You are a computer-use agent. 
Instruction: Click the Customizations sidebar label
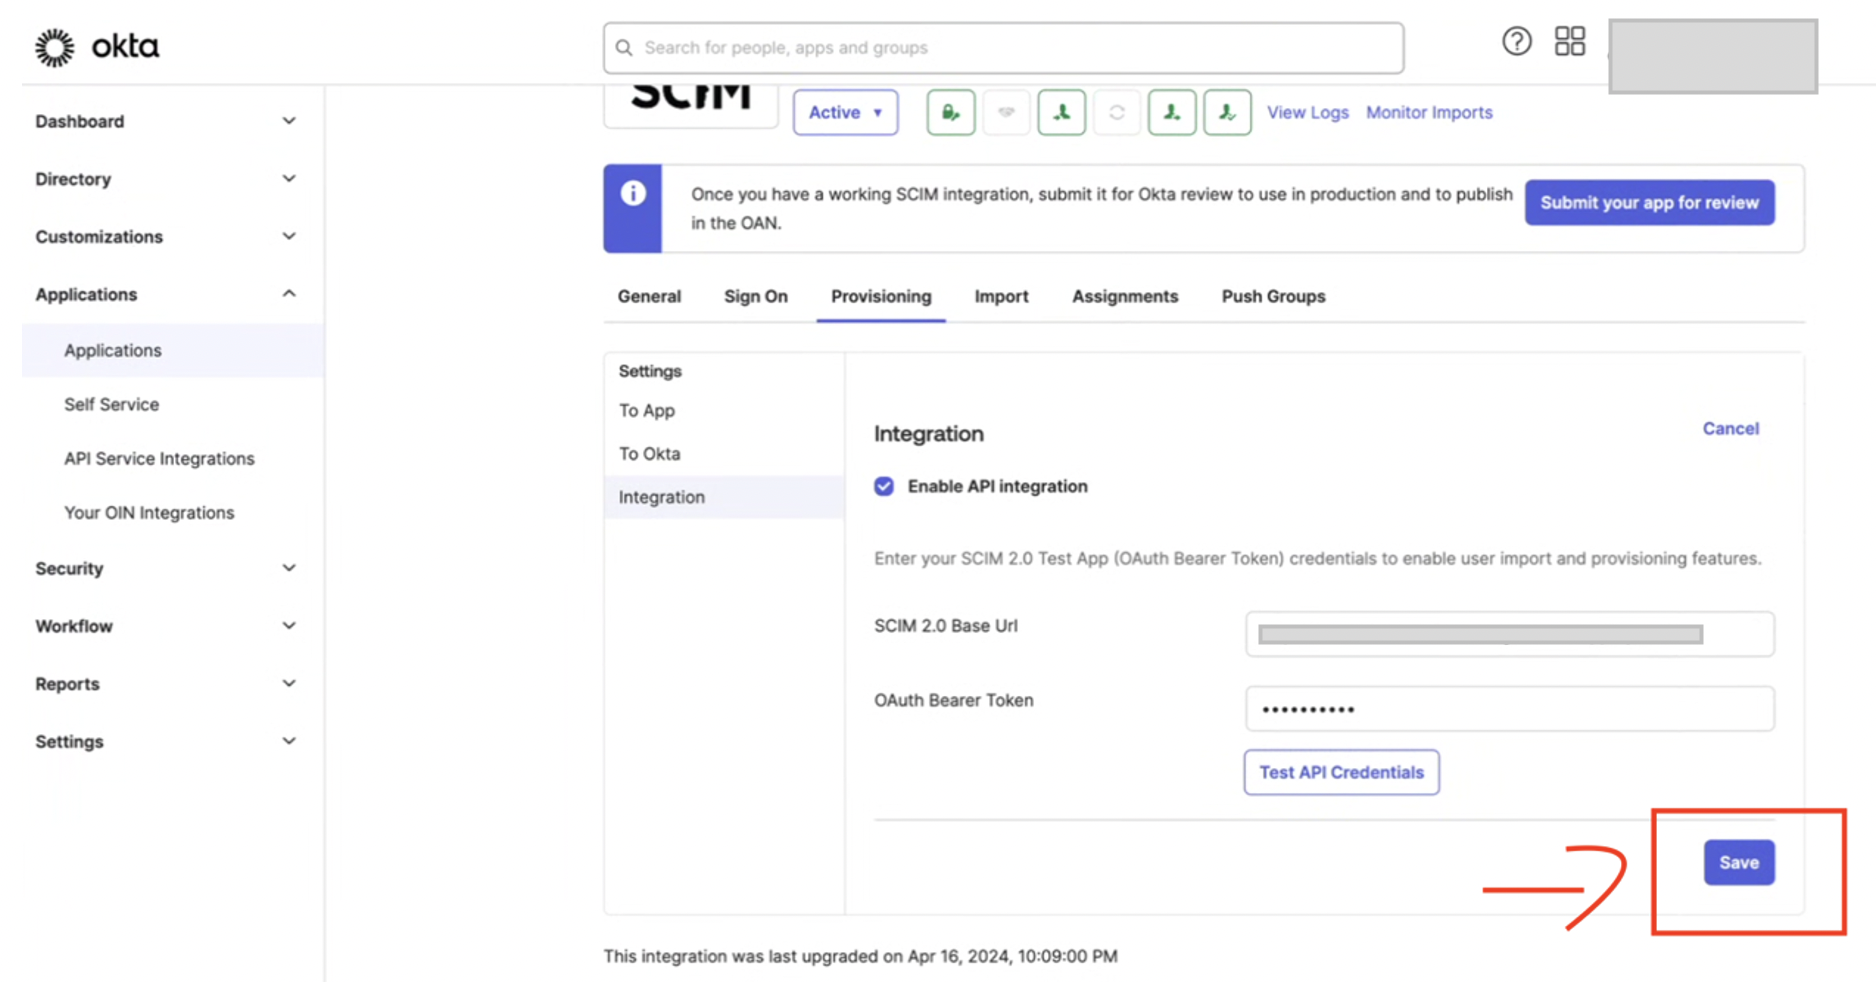pyautogui.click(x=99, y=237)
